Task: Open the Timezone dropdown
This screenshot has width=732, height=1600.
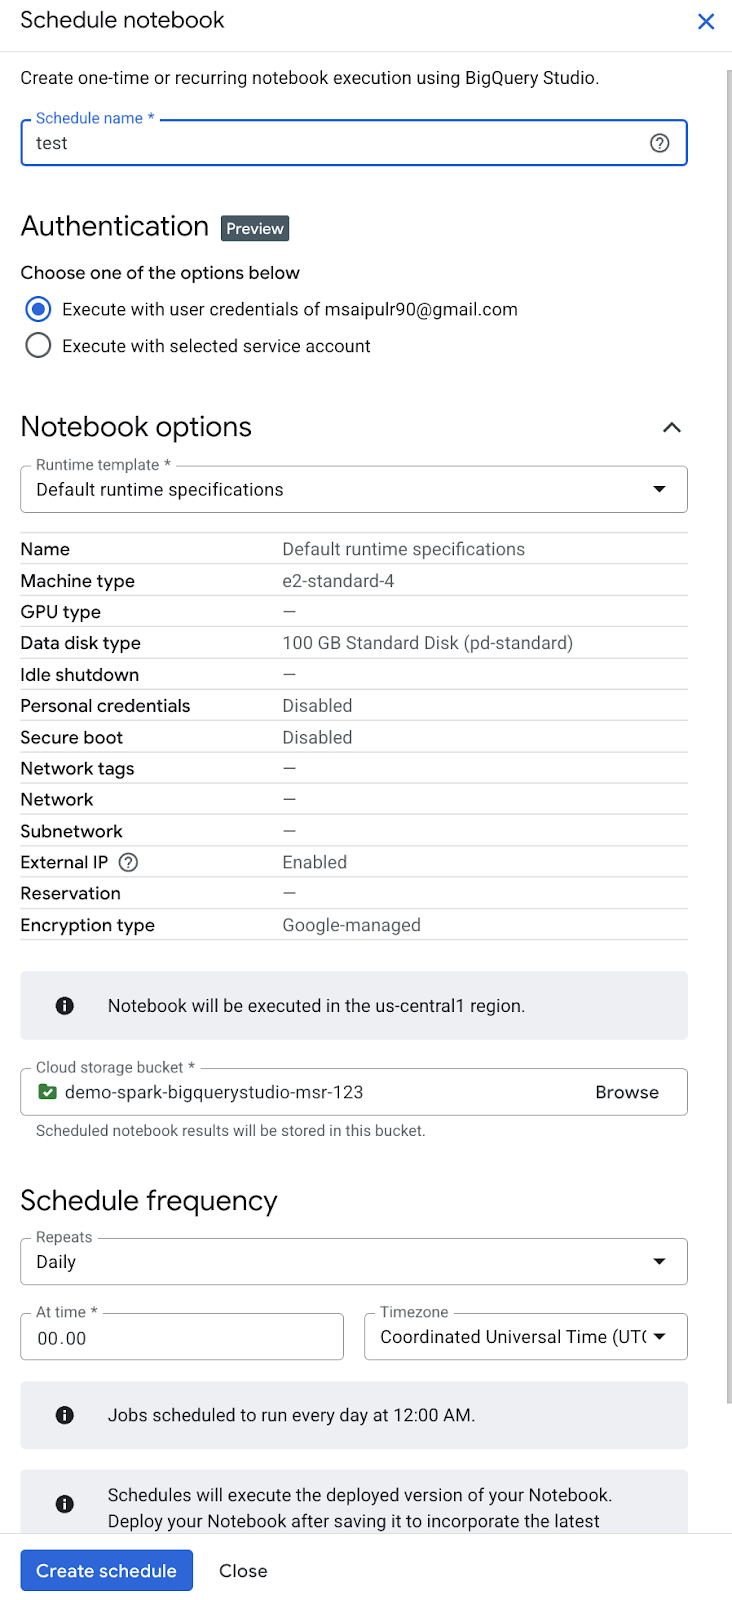Action: point(525,1337)
